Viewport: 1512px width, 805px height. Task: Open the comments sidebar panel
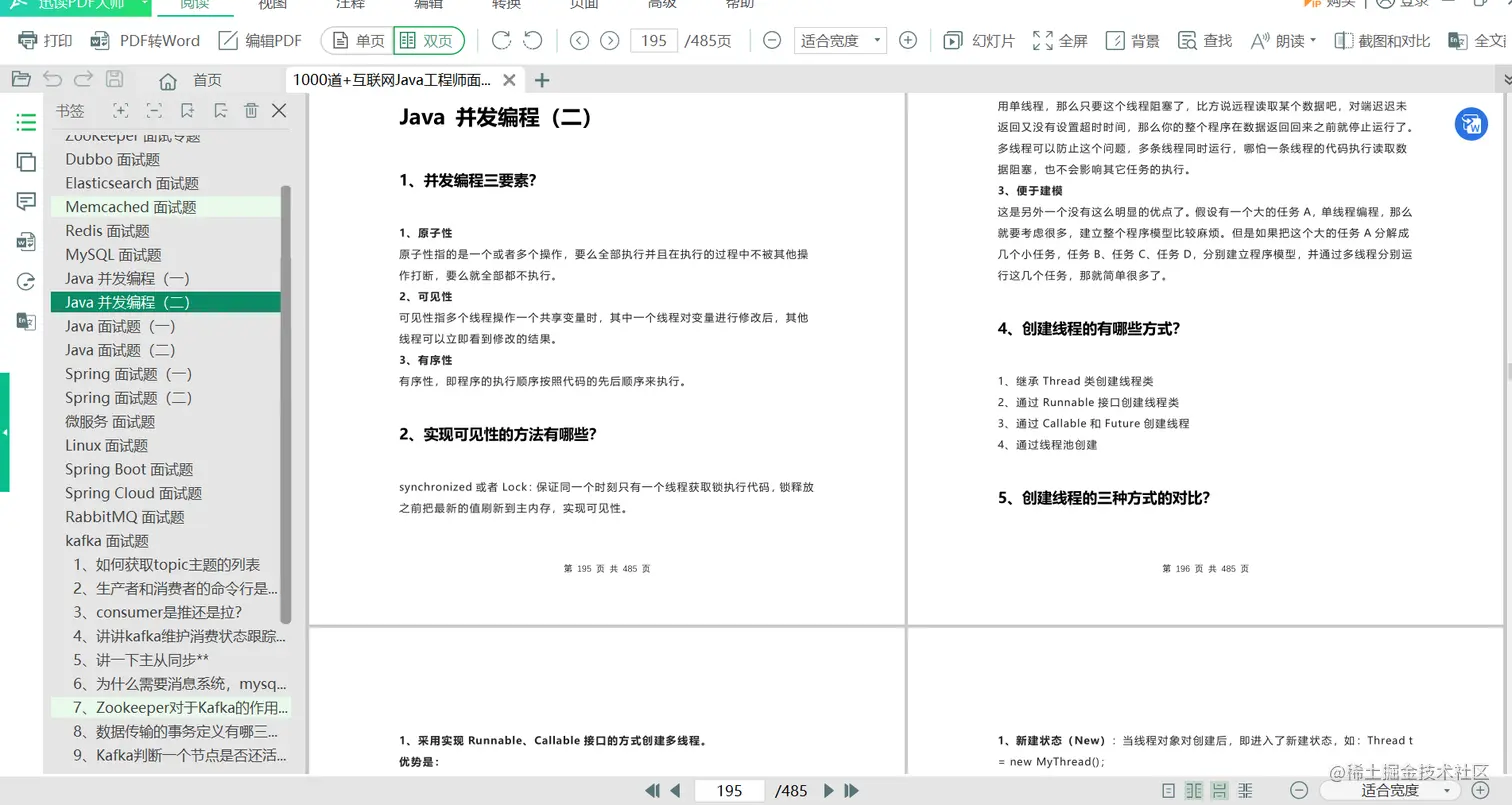click(26, 202)
